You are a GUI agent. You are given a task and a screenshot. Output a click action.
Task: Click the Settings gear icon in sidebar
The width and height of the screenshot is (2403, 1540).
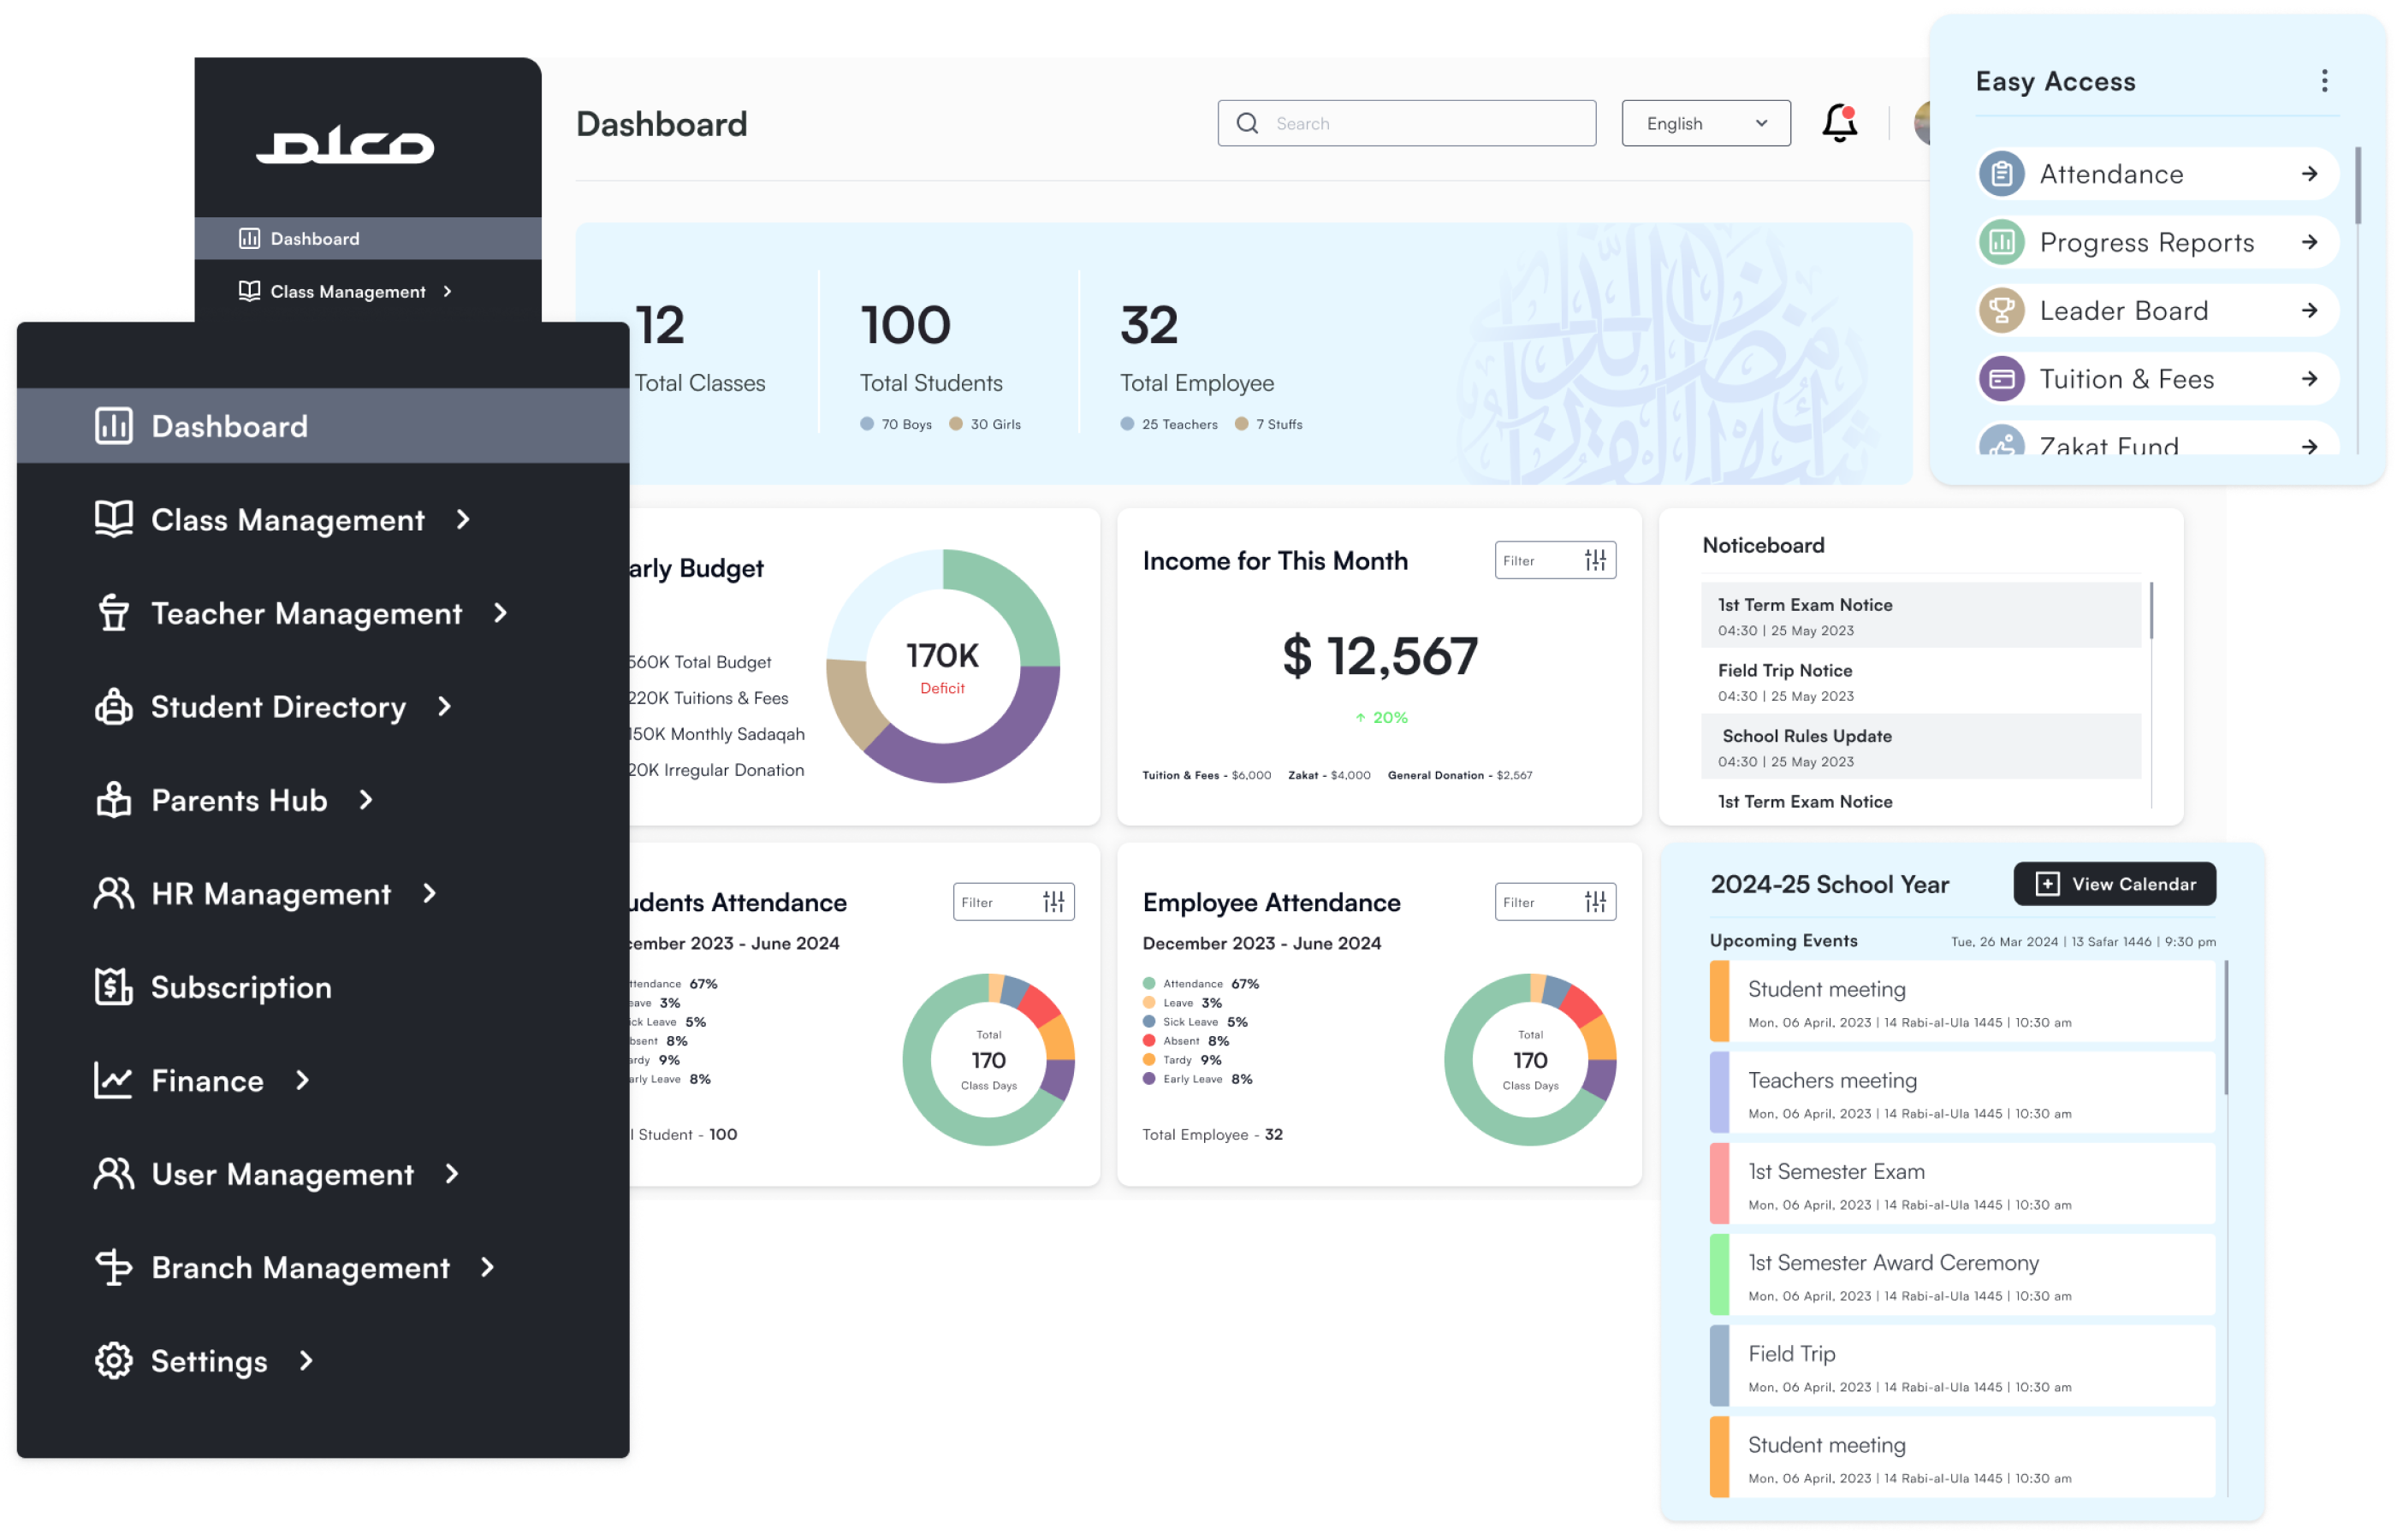pyautogui.click(x=113, y=1361)
